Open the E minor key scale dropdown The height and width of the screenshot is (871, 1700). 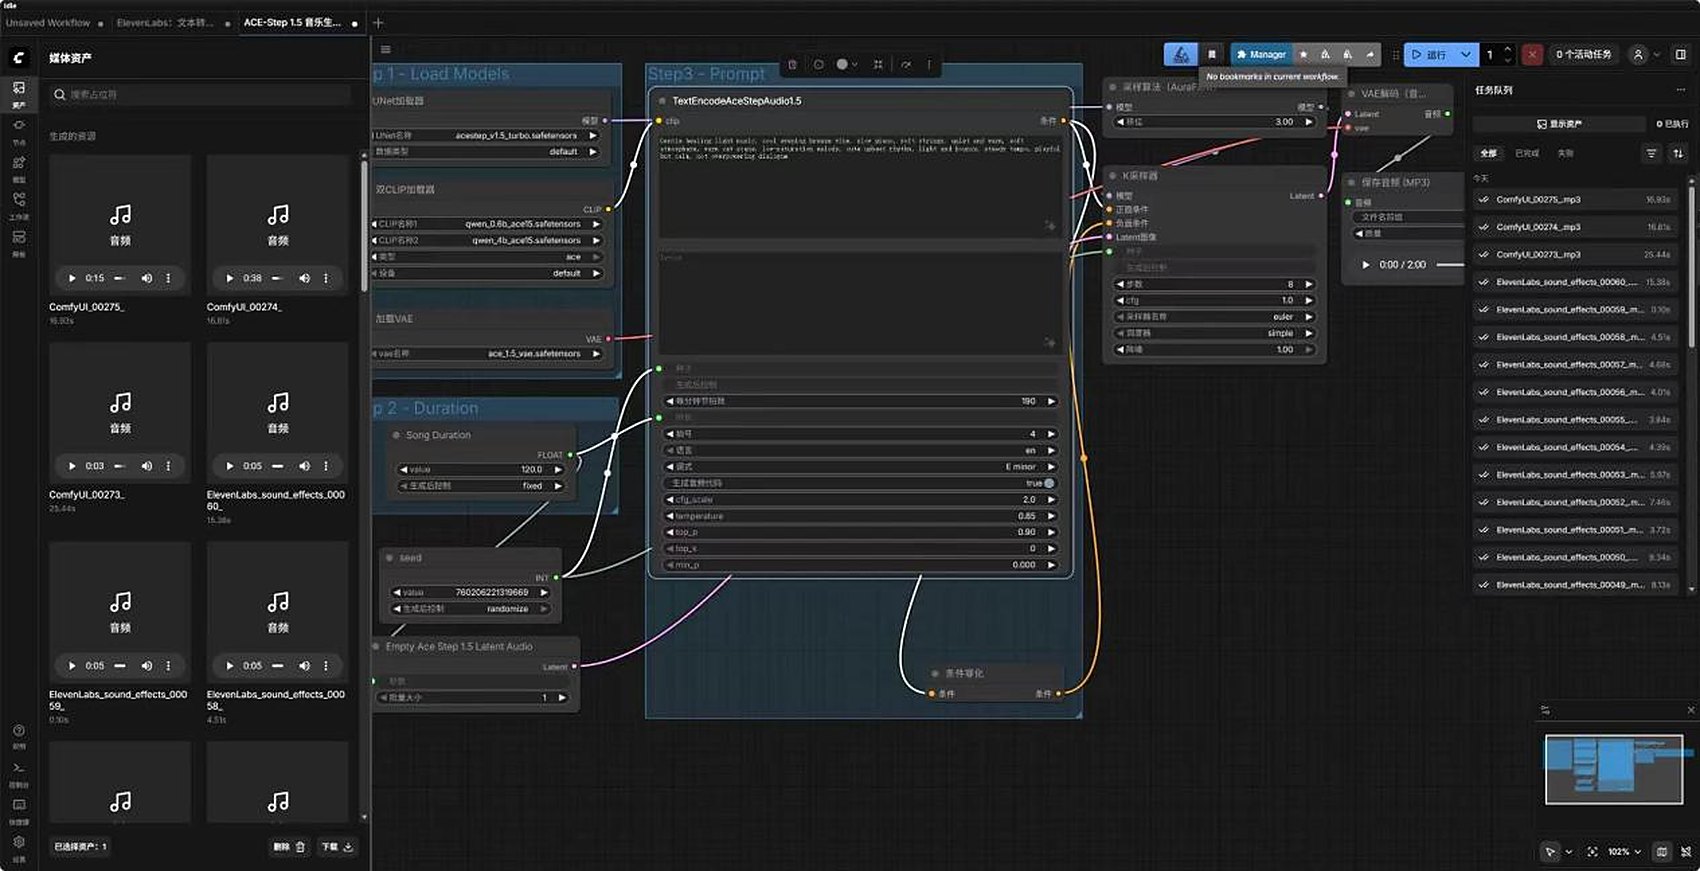[861, 467]
